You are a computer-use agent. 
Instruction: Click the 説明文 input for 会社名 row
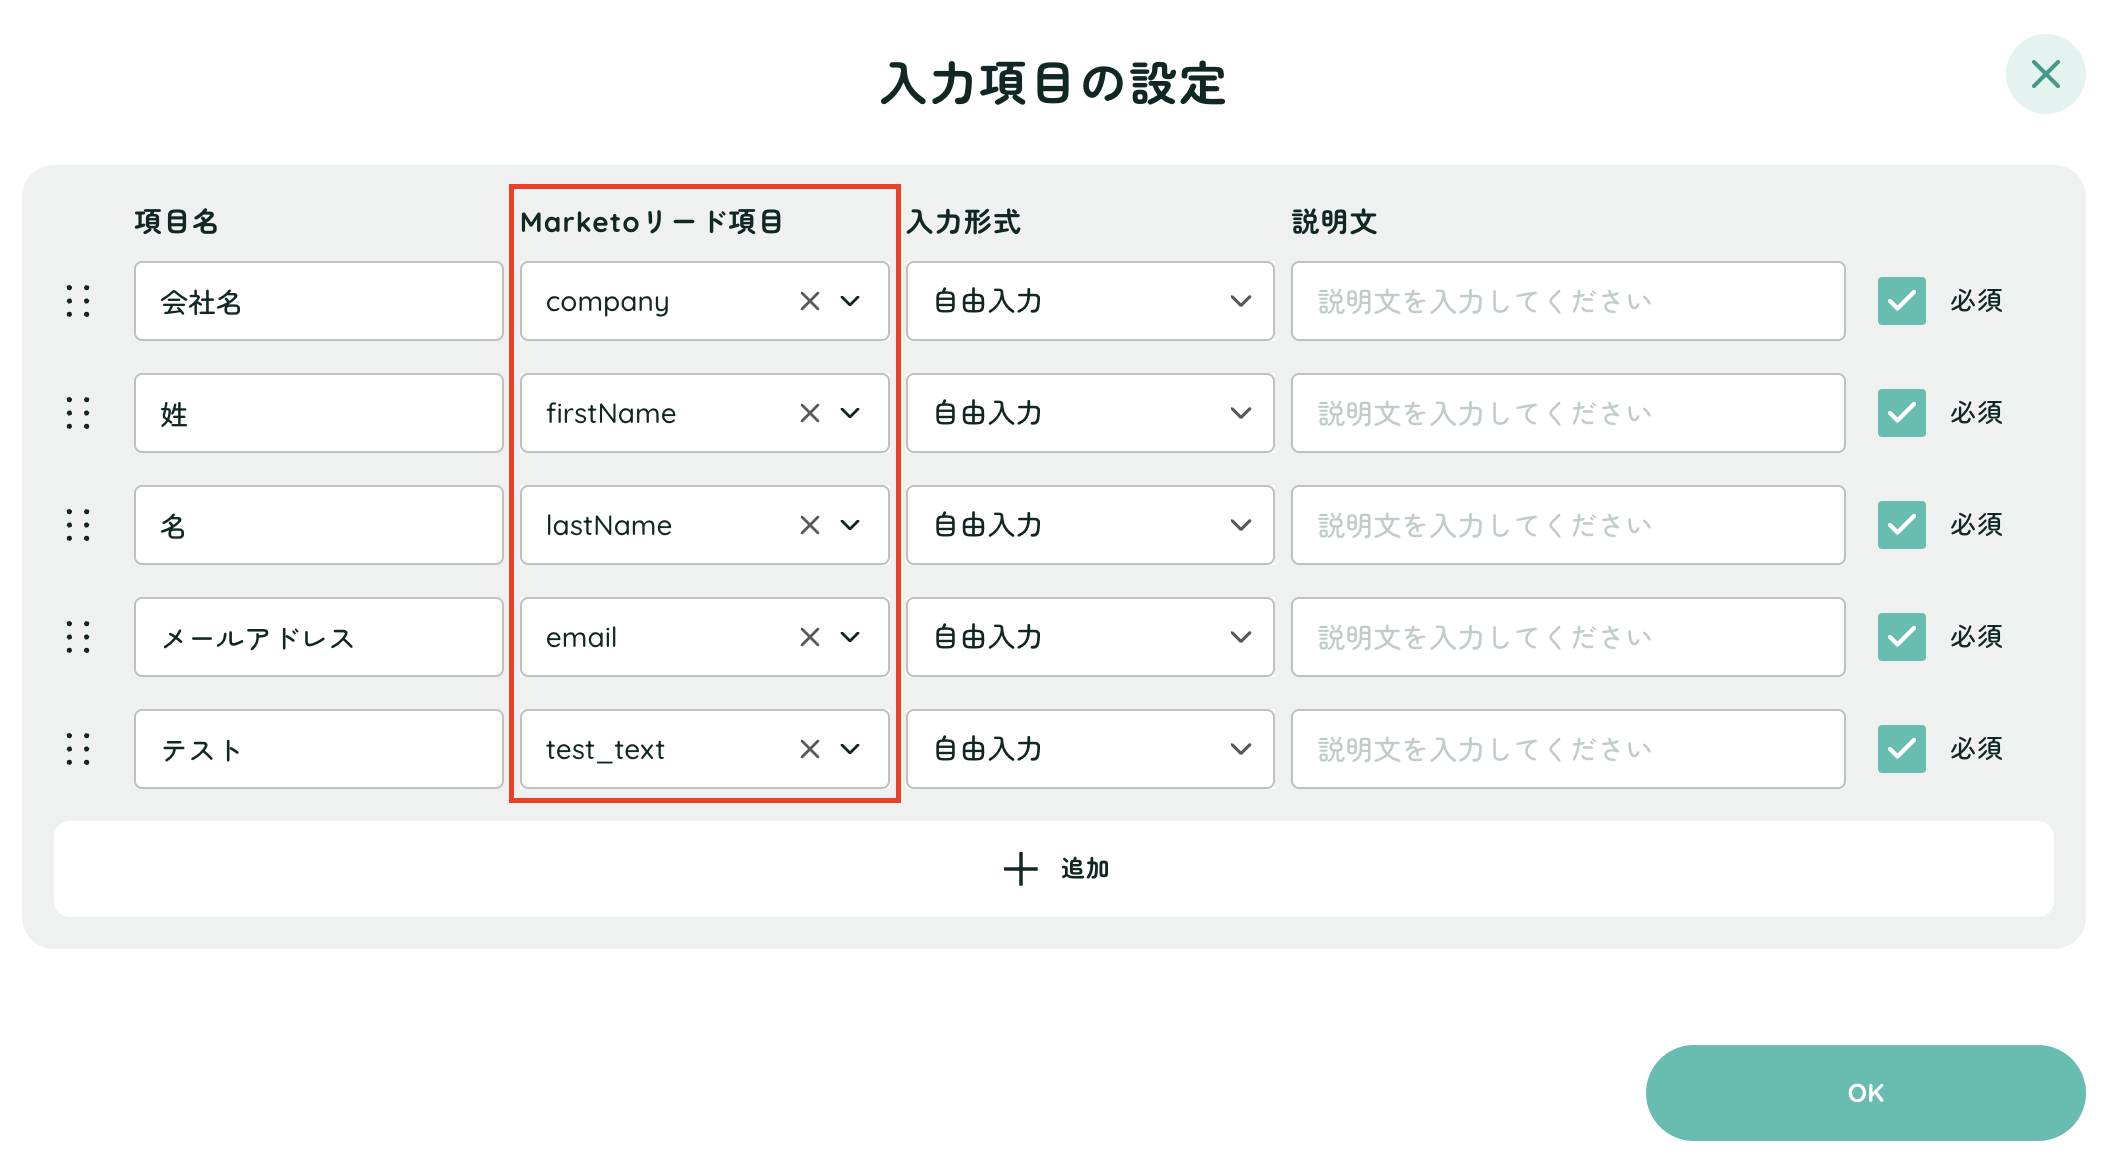click(x=1567, y=301)
